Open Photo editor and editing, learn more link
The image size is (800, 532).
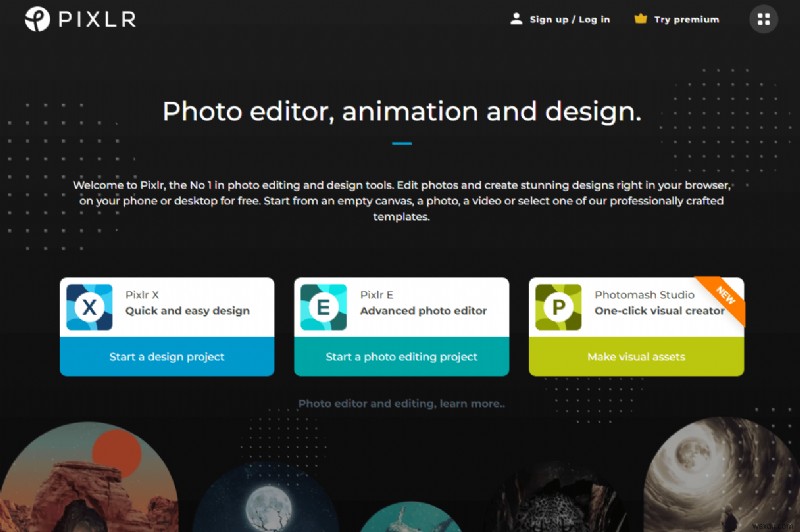tap(402, 403)
